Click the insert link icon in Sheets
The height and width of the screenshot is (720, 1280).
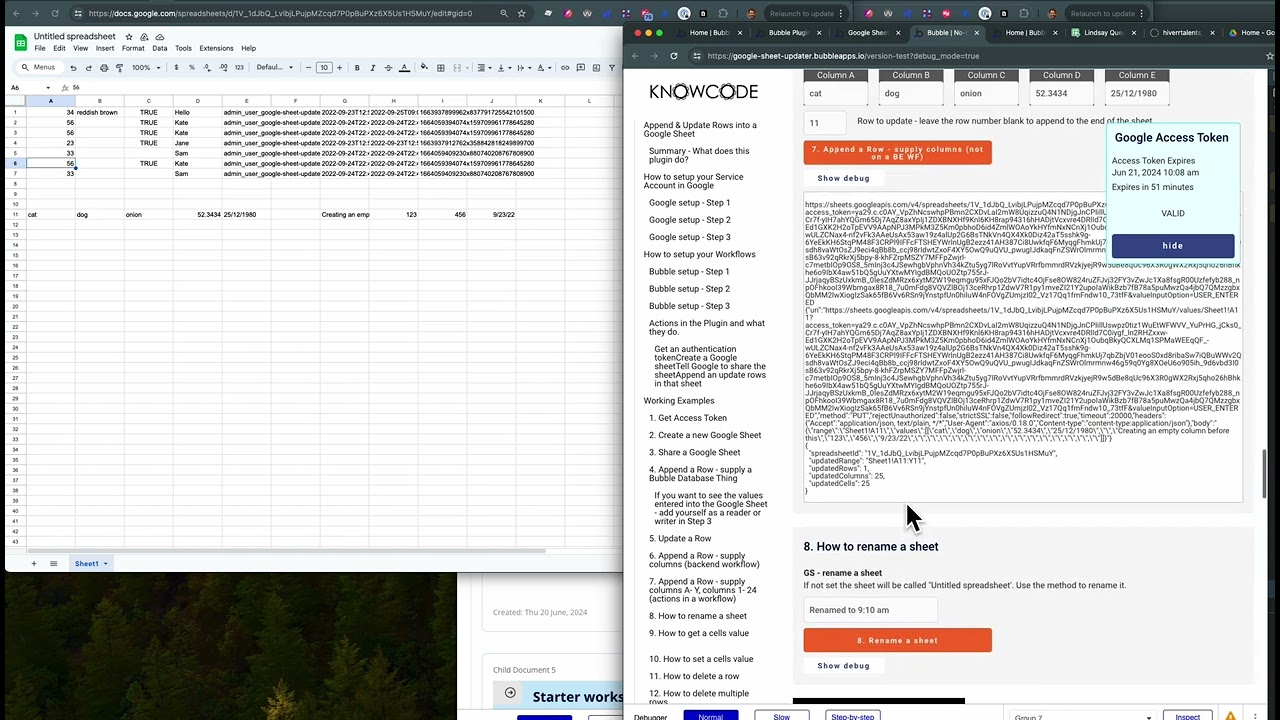[565, 68]
